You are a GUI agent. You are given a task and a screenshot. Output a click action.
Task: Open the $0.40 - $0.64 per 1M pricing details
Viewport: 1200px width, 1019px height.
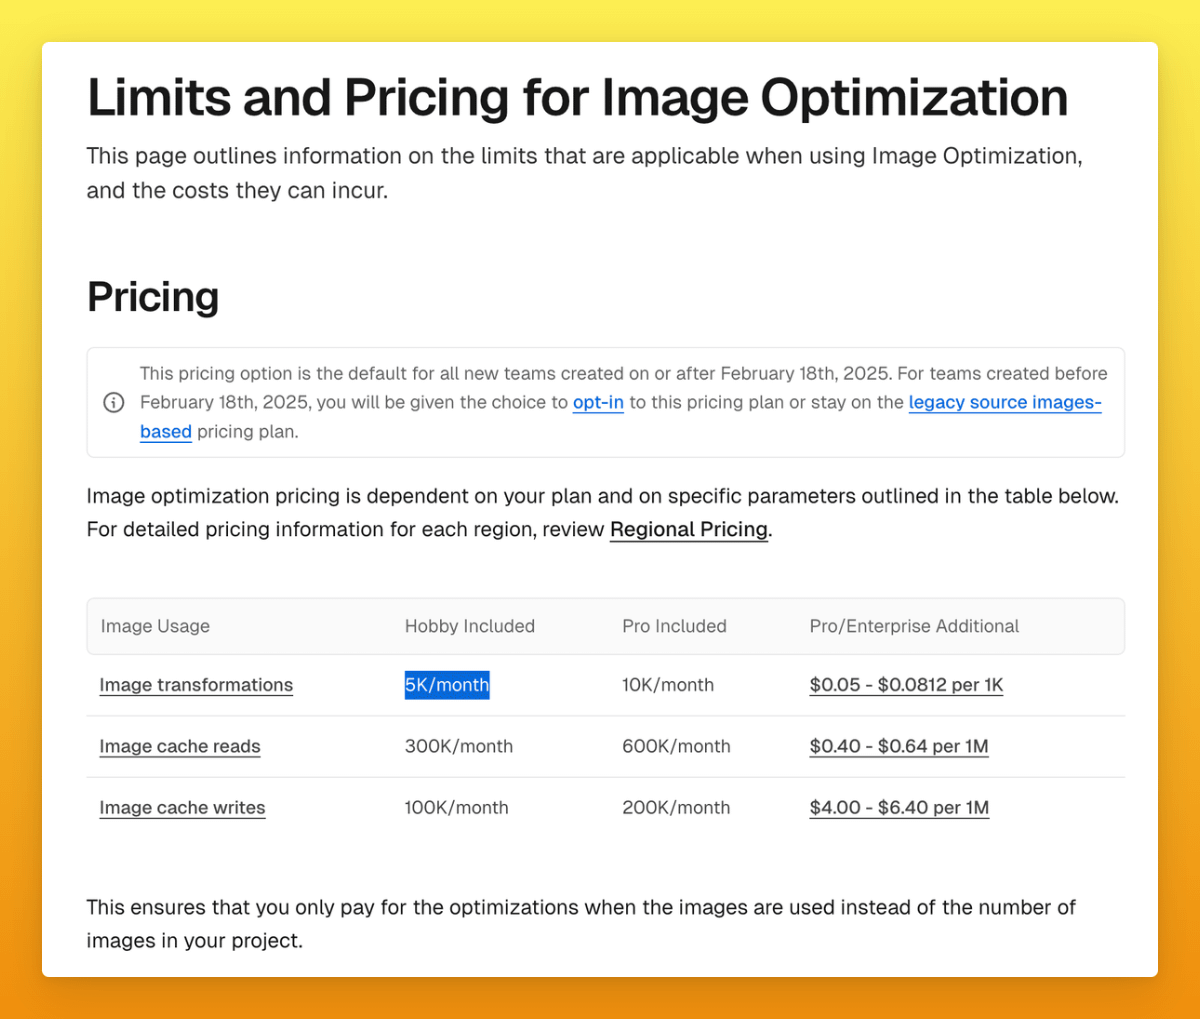[x=898, y=746]
